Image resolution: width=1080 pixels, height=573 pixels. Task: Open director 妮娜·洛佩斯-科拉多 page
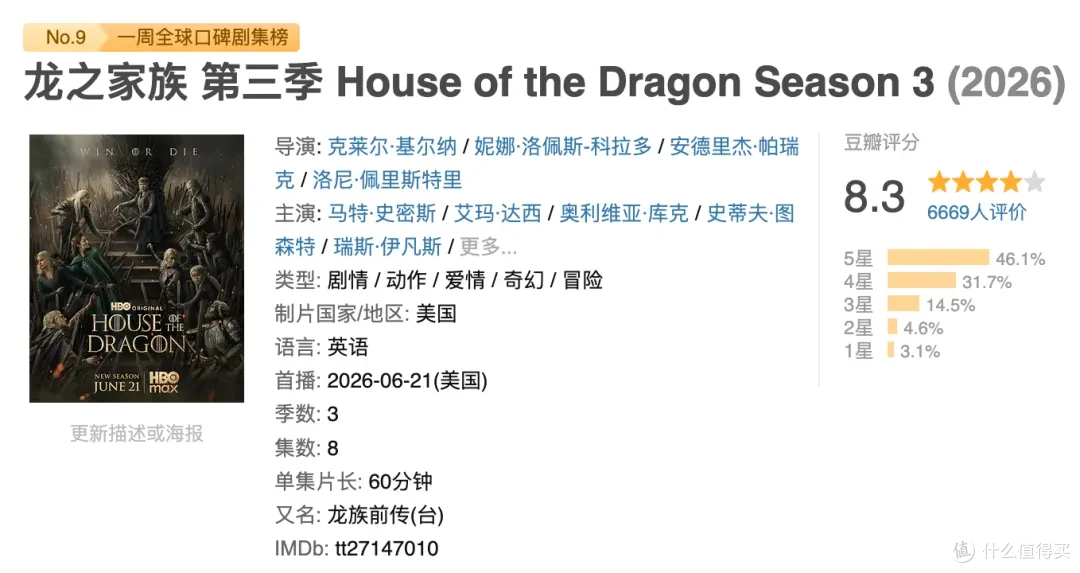(563, 146)
